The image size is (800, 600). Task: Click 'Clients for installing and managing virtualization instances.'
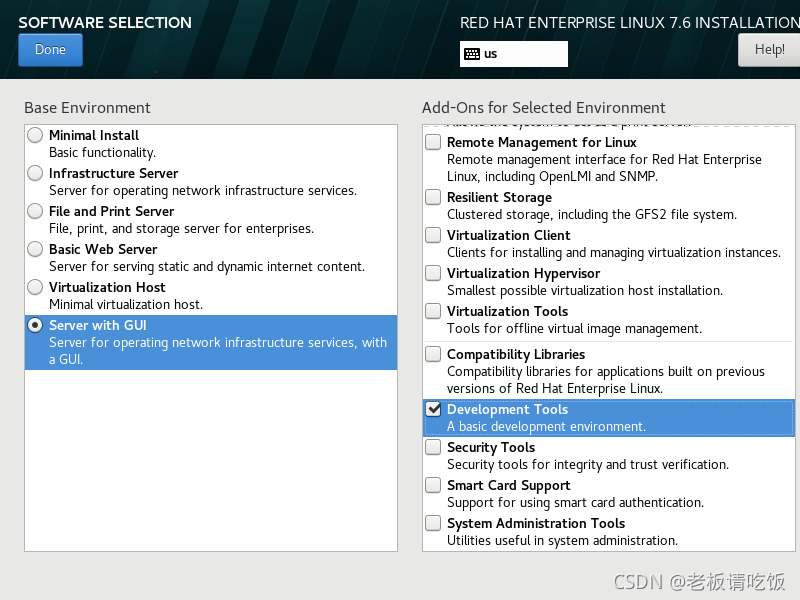pos(614,253)
